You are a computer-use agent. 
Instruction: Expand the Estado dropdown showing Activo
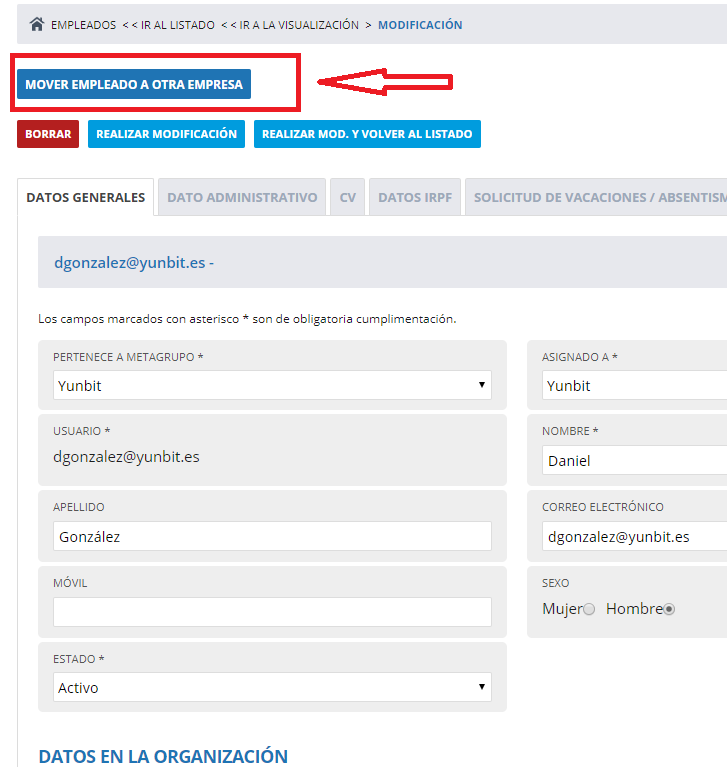[x=272, y=688]
